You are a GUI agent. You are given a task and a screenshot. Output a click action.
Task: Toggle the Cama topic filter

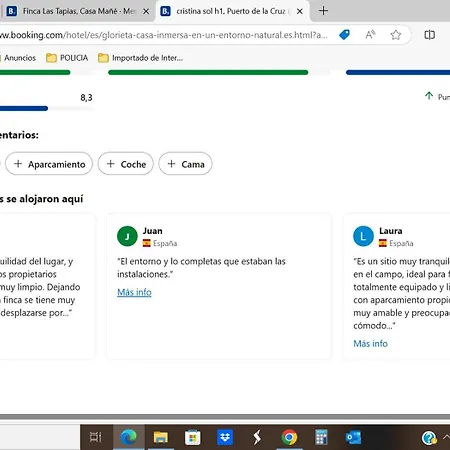(185, 164)
